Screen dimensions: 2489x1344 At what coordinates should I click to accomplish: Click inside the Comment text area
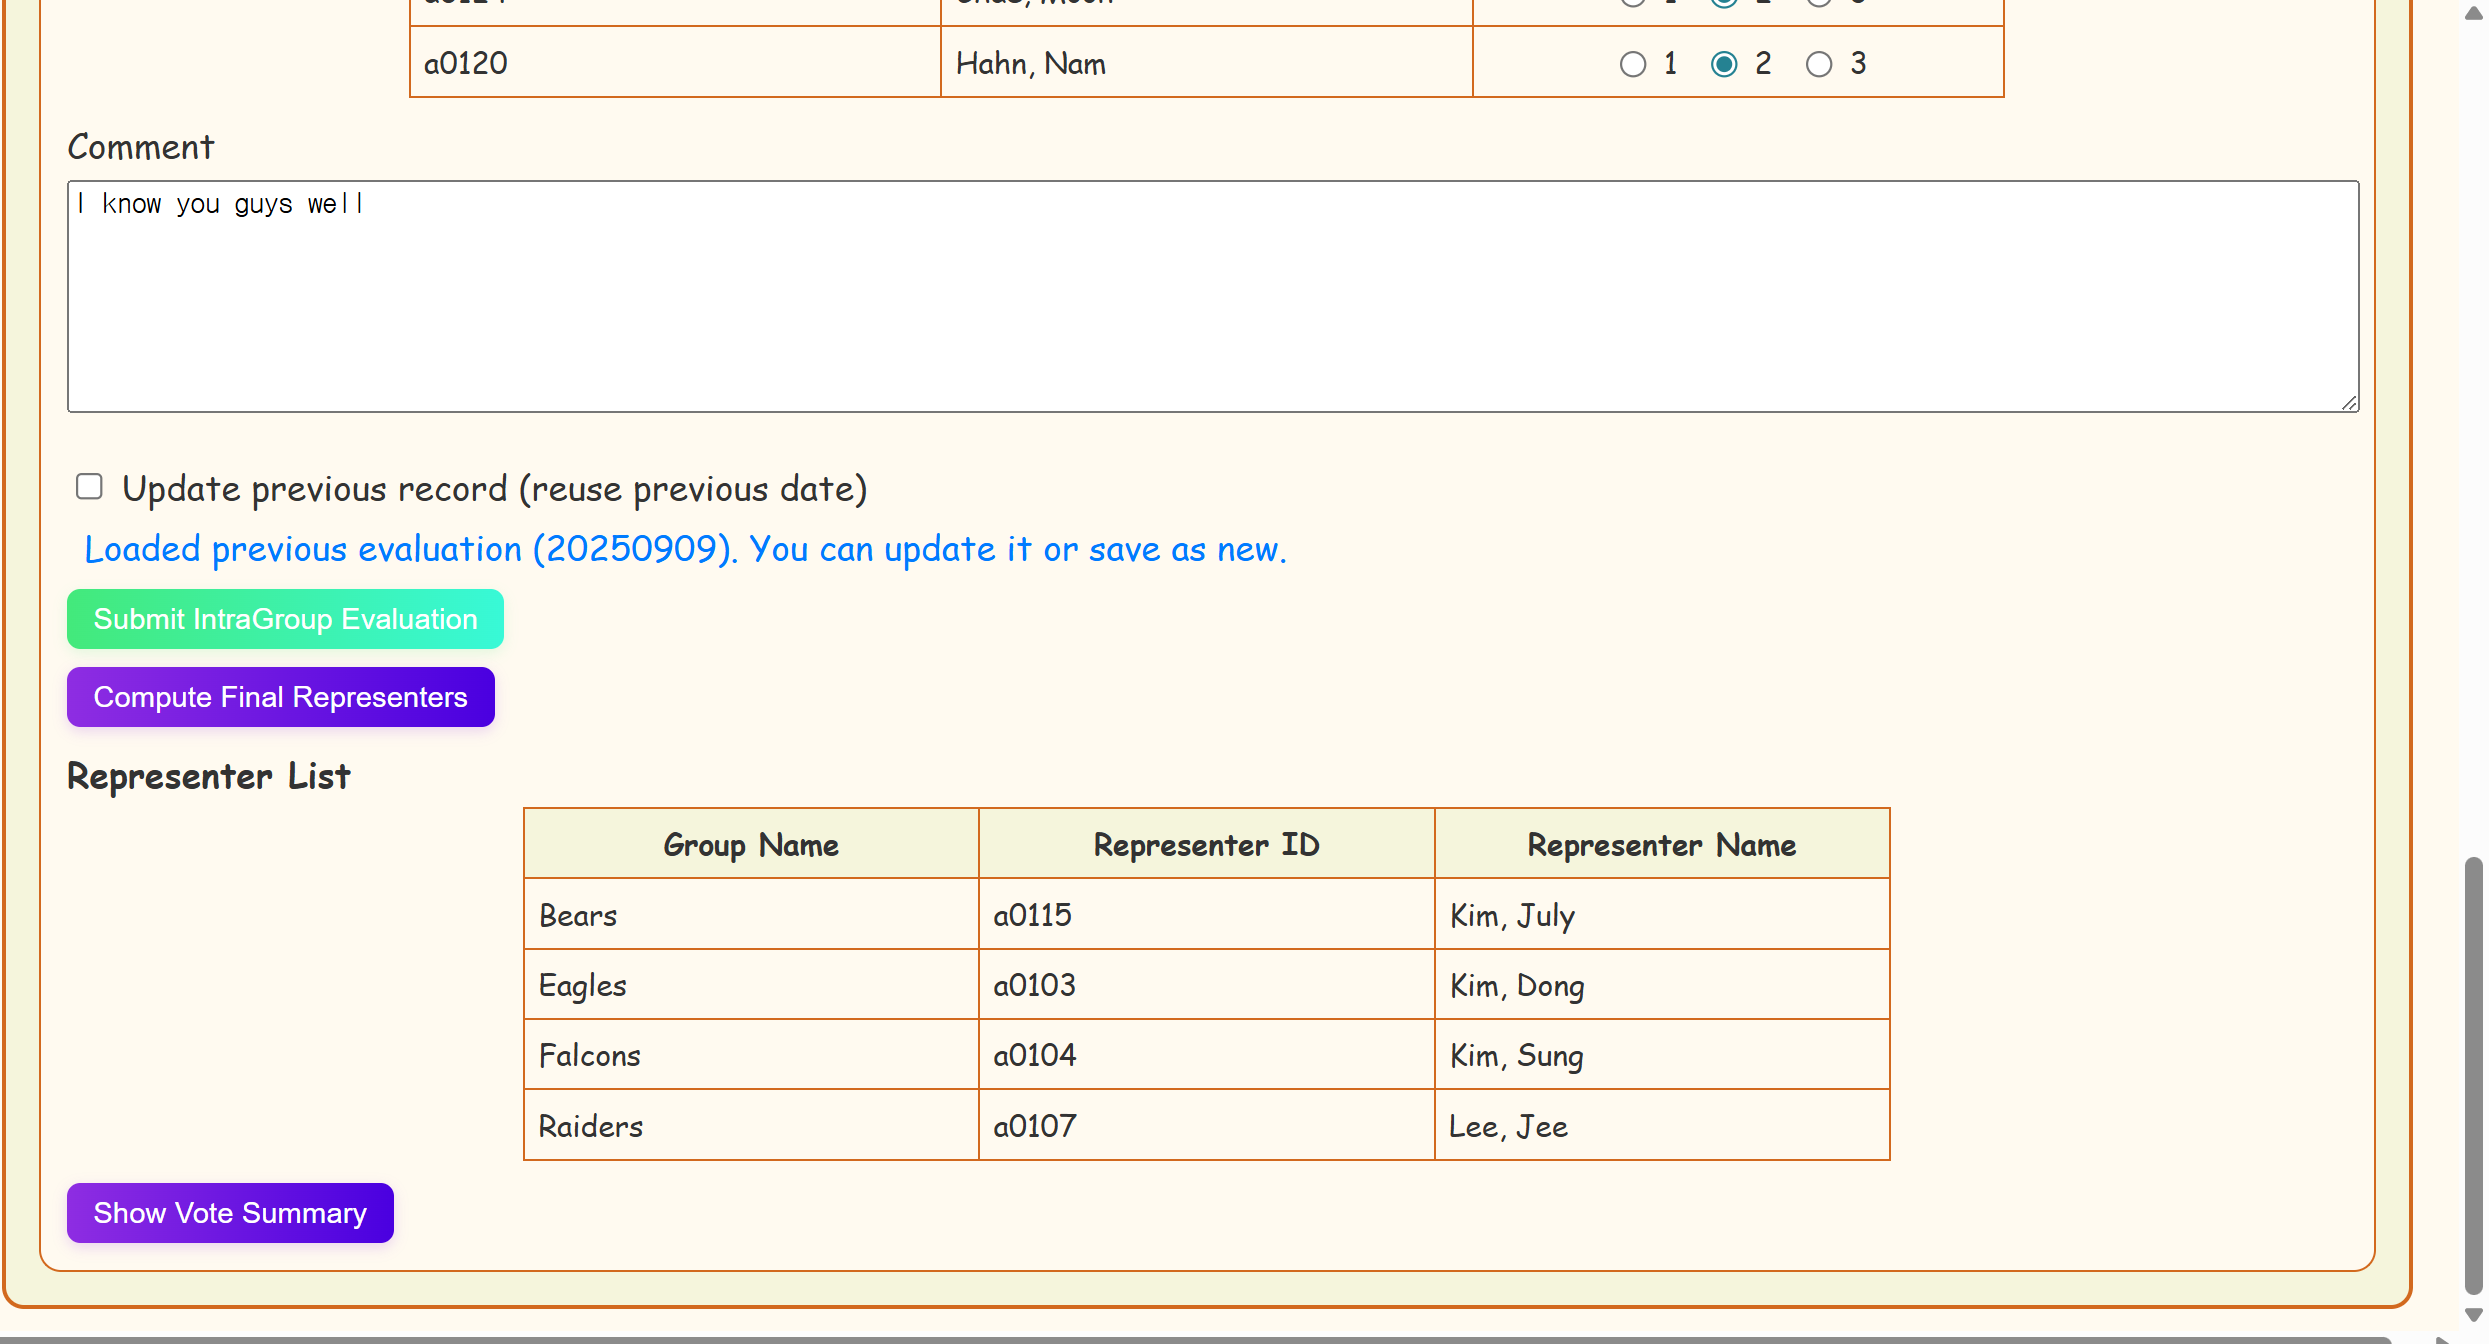1212,296
